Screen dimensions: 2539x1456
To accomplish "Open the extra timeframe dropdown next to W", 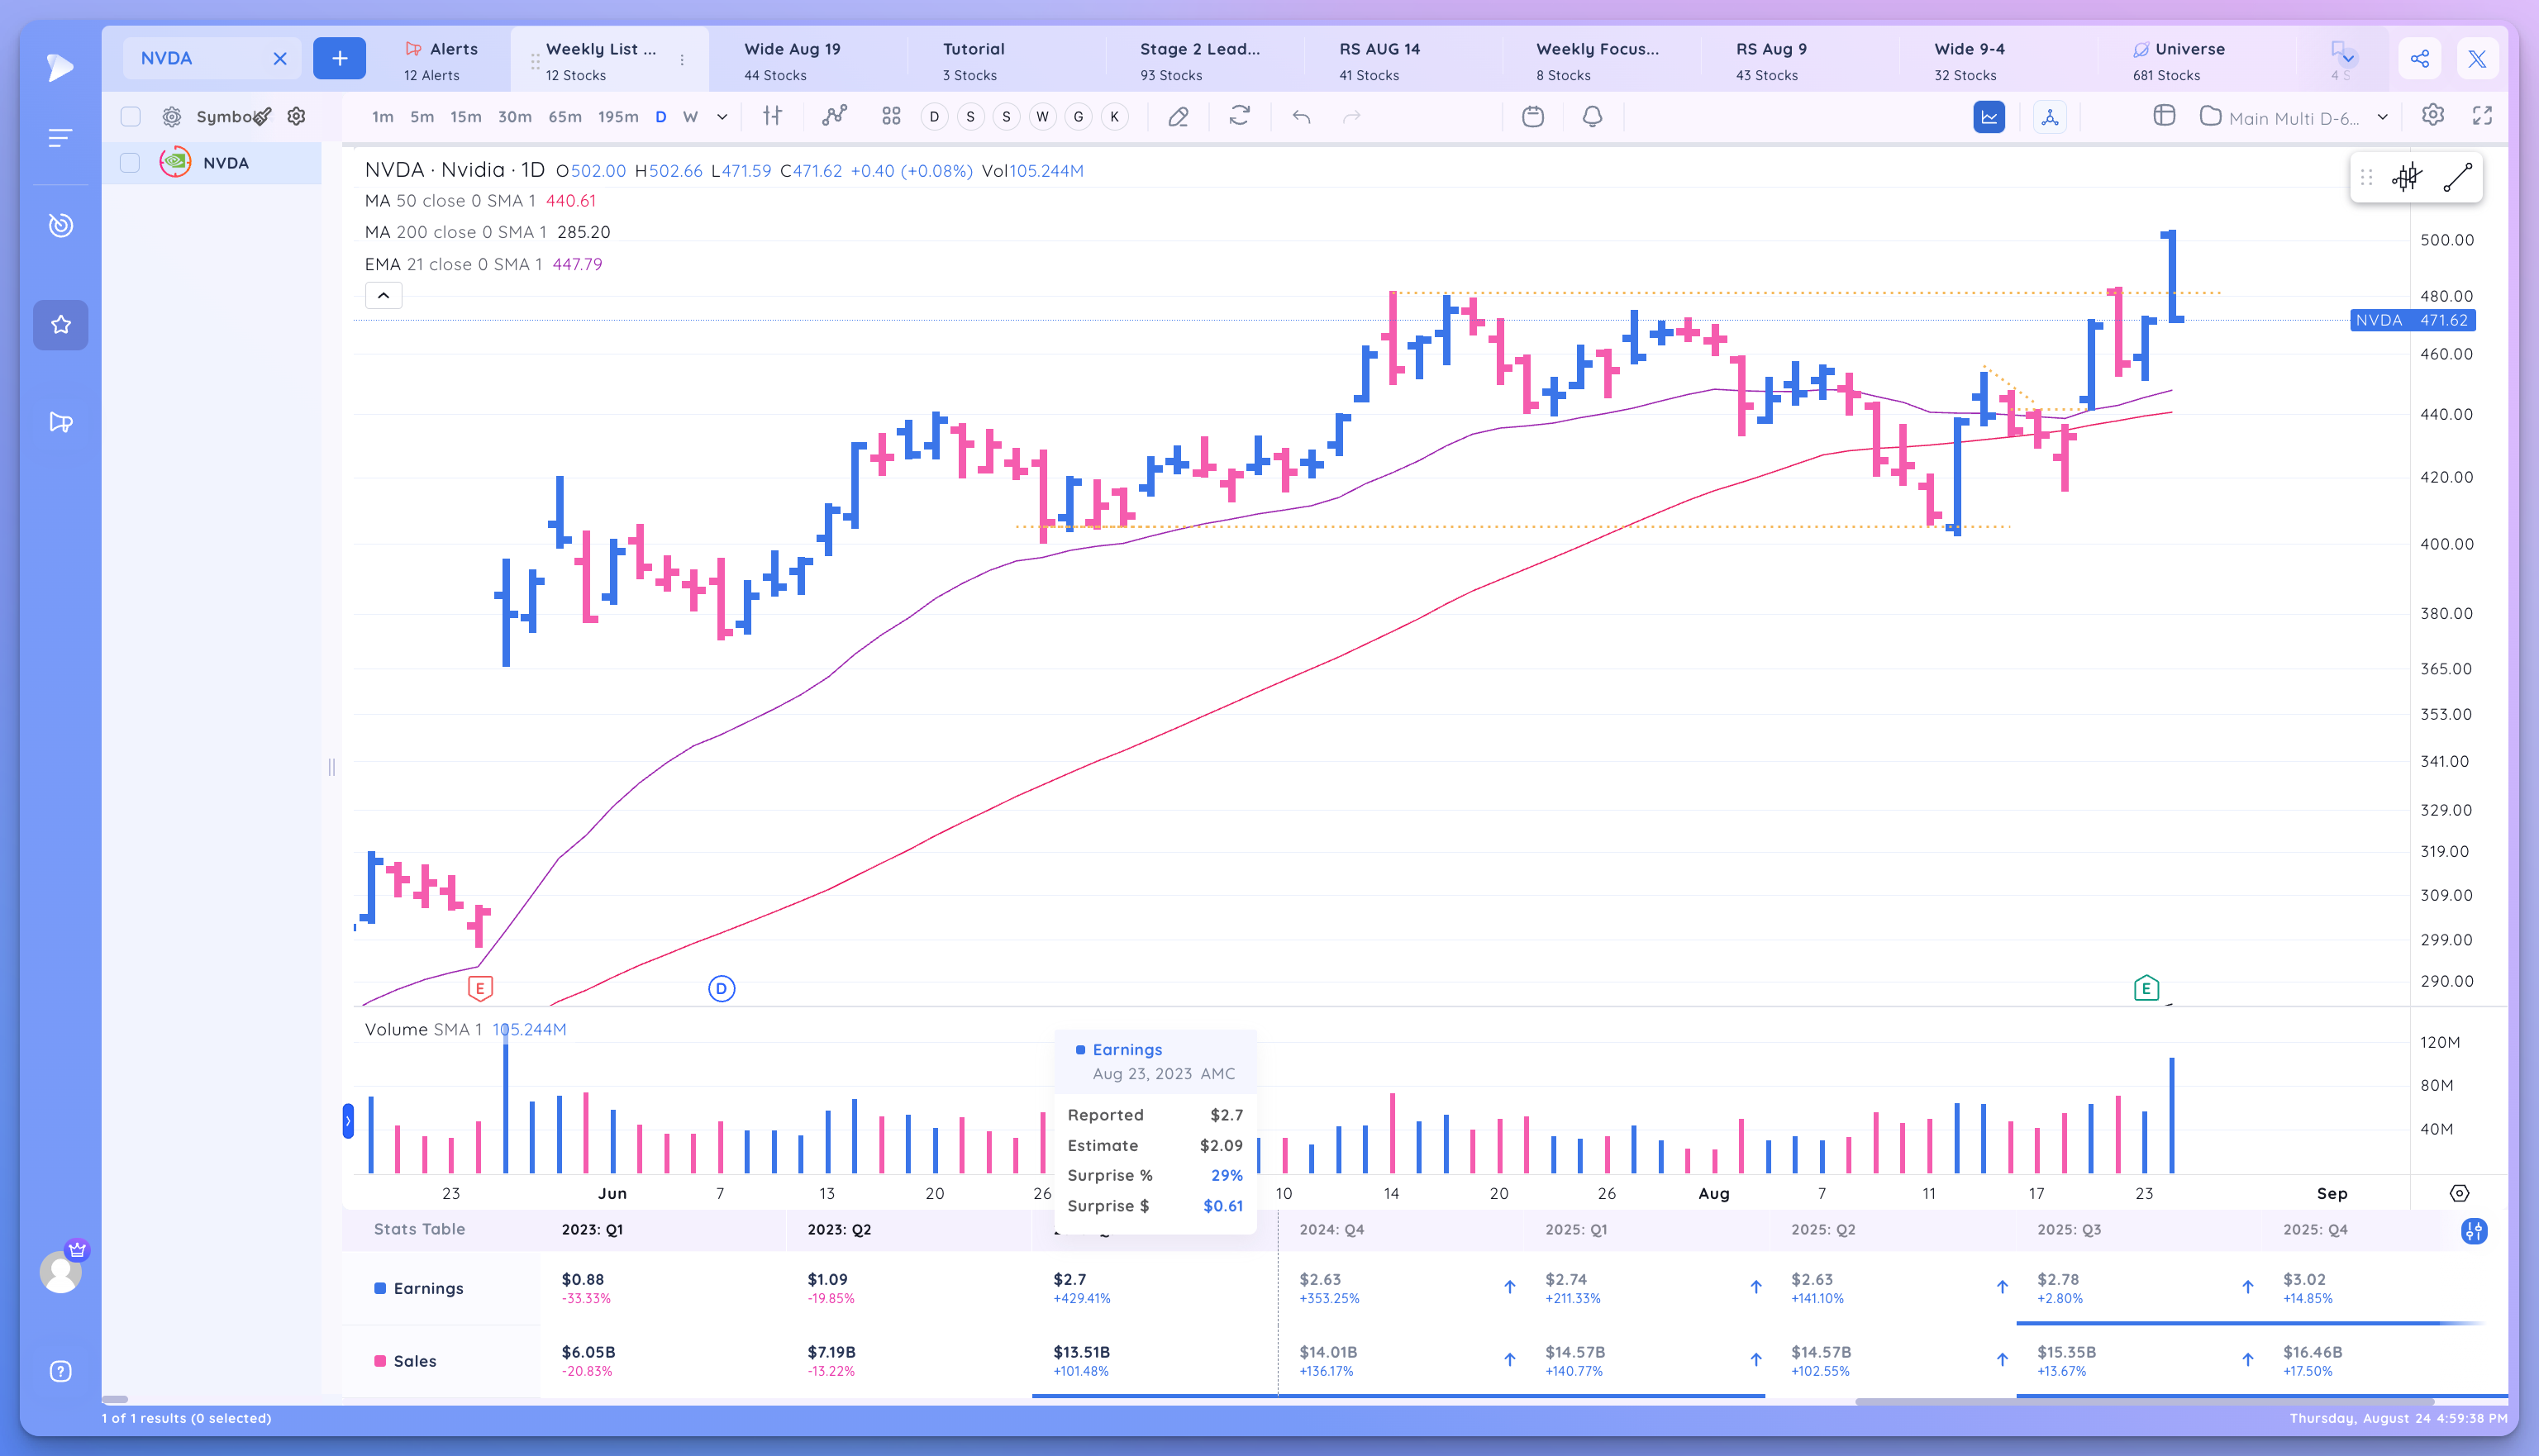I will tap(721, 117).
